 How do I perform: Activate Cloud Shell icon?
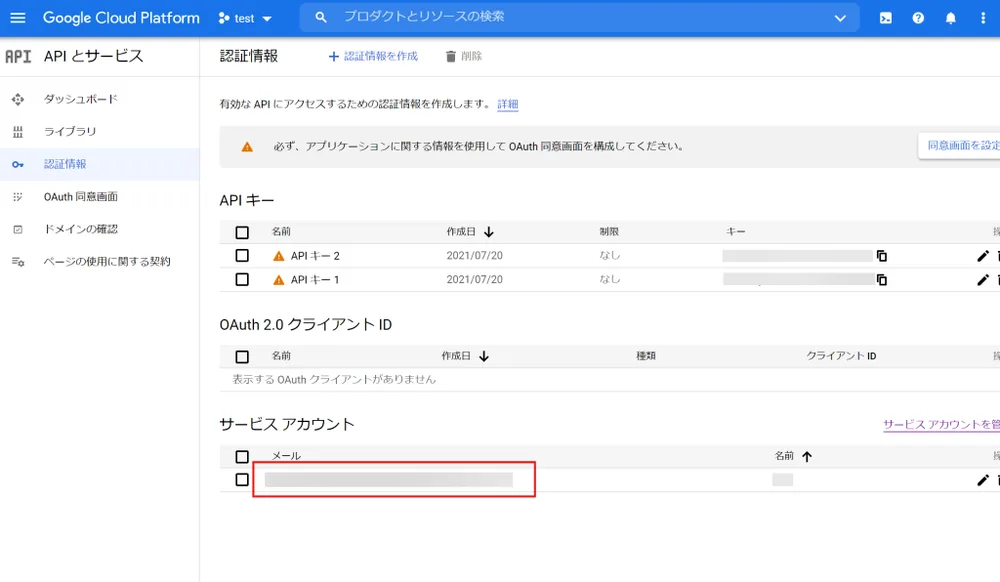(x=886, y=18)
